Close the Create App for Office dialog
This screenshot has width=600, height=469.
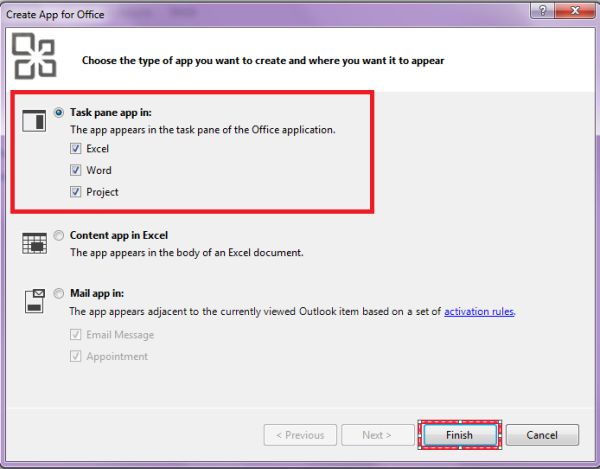tap(575, 10)
